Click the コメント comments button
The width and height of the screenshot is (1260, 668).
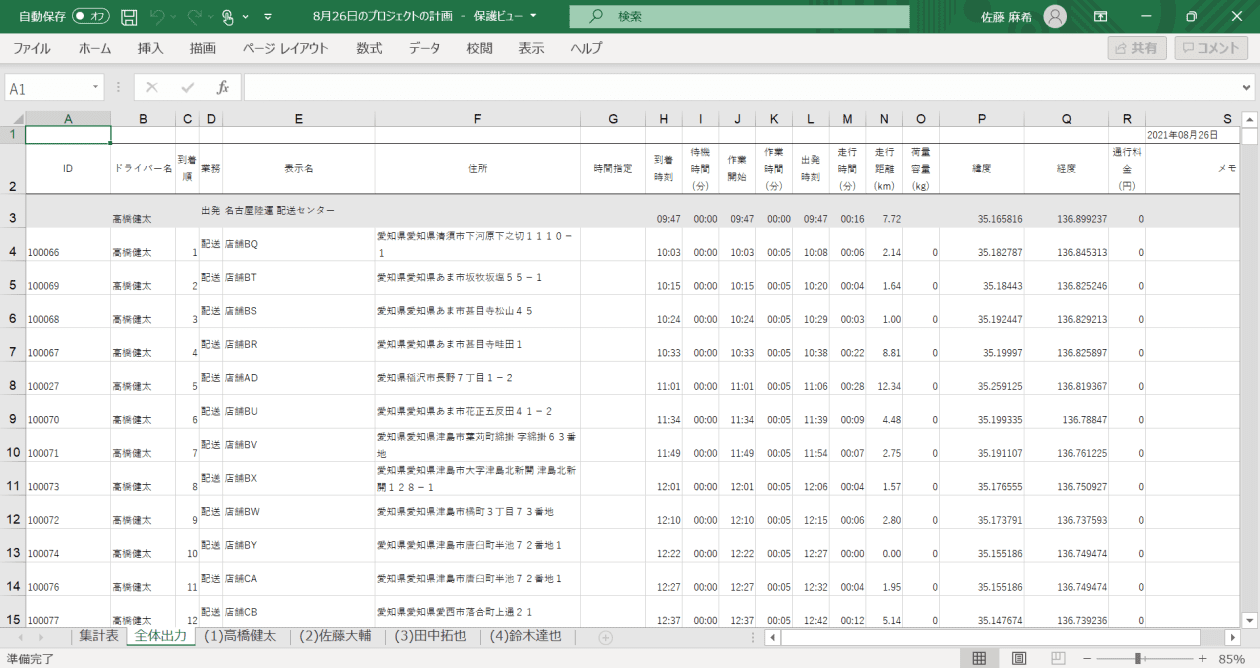(1212, 48)
